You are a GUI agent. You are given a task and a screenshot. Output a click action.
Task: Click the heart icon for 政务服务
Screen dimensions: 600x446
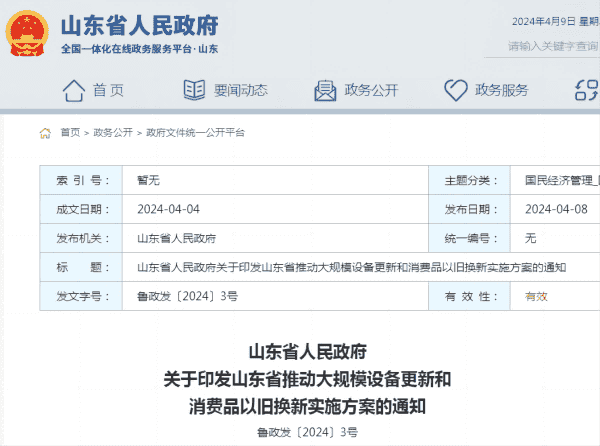point(456,90)
